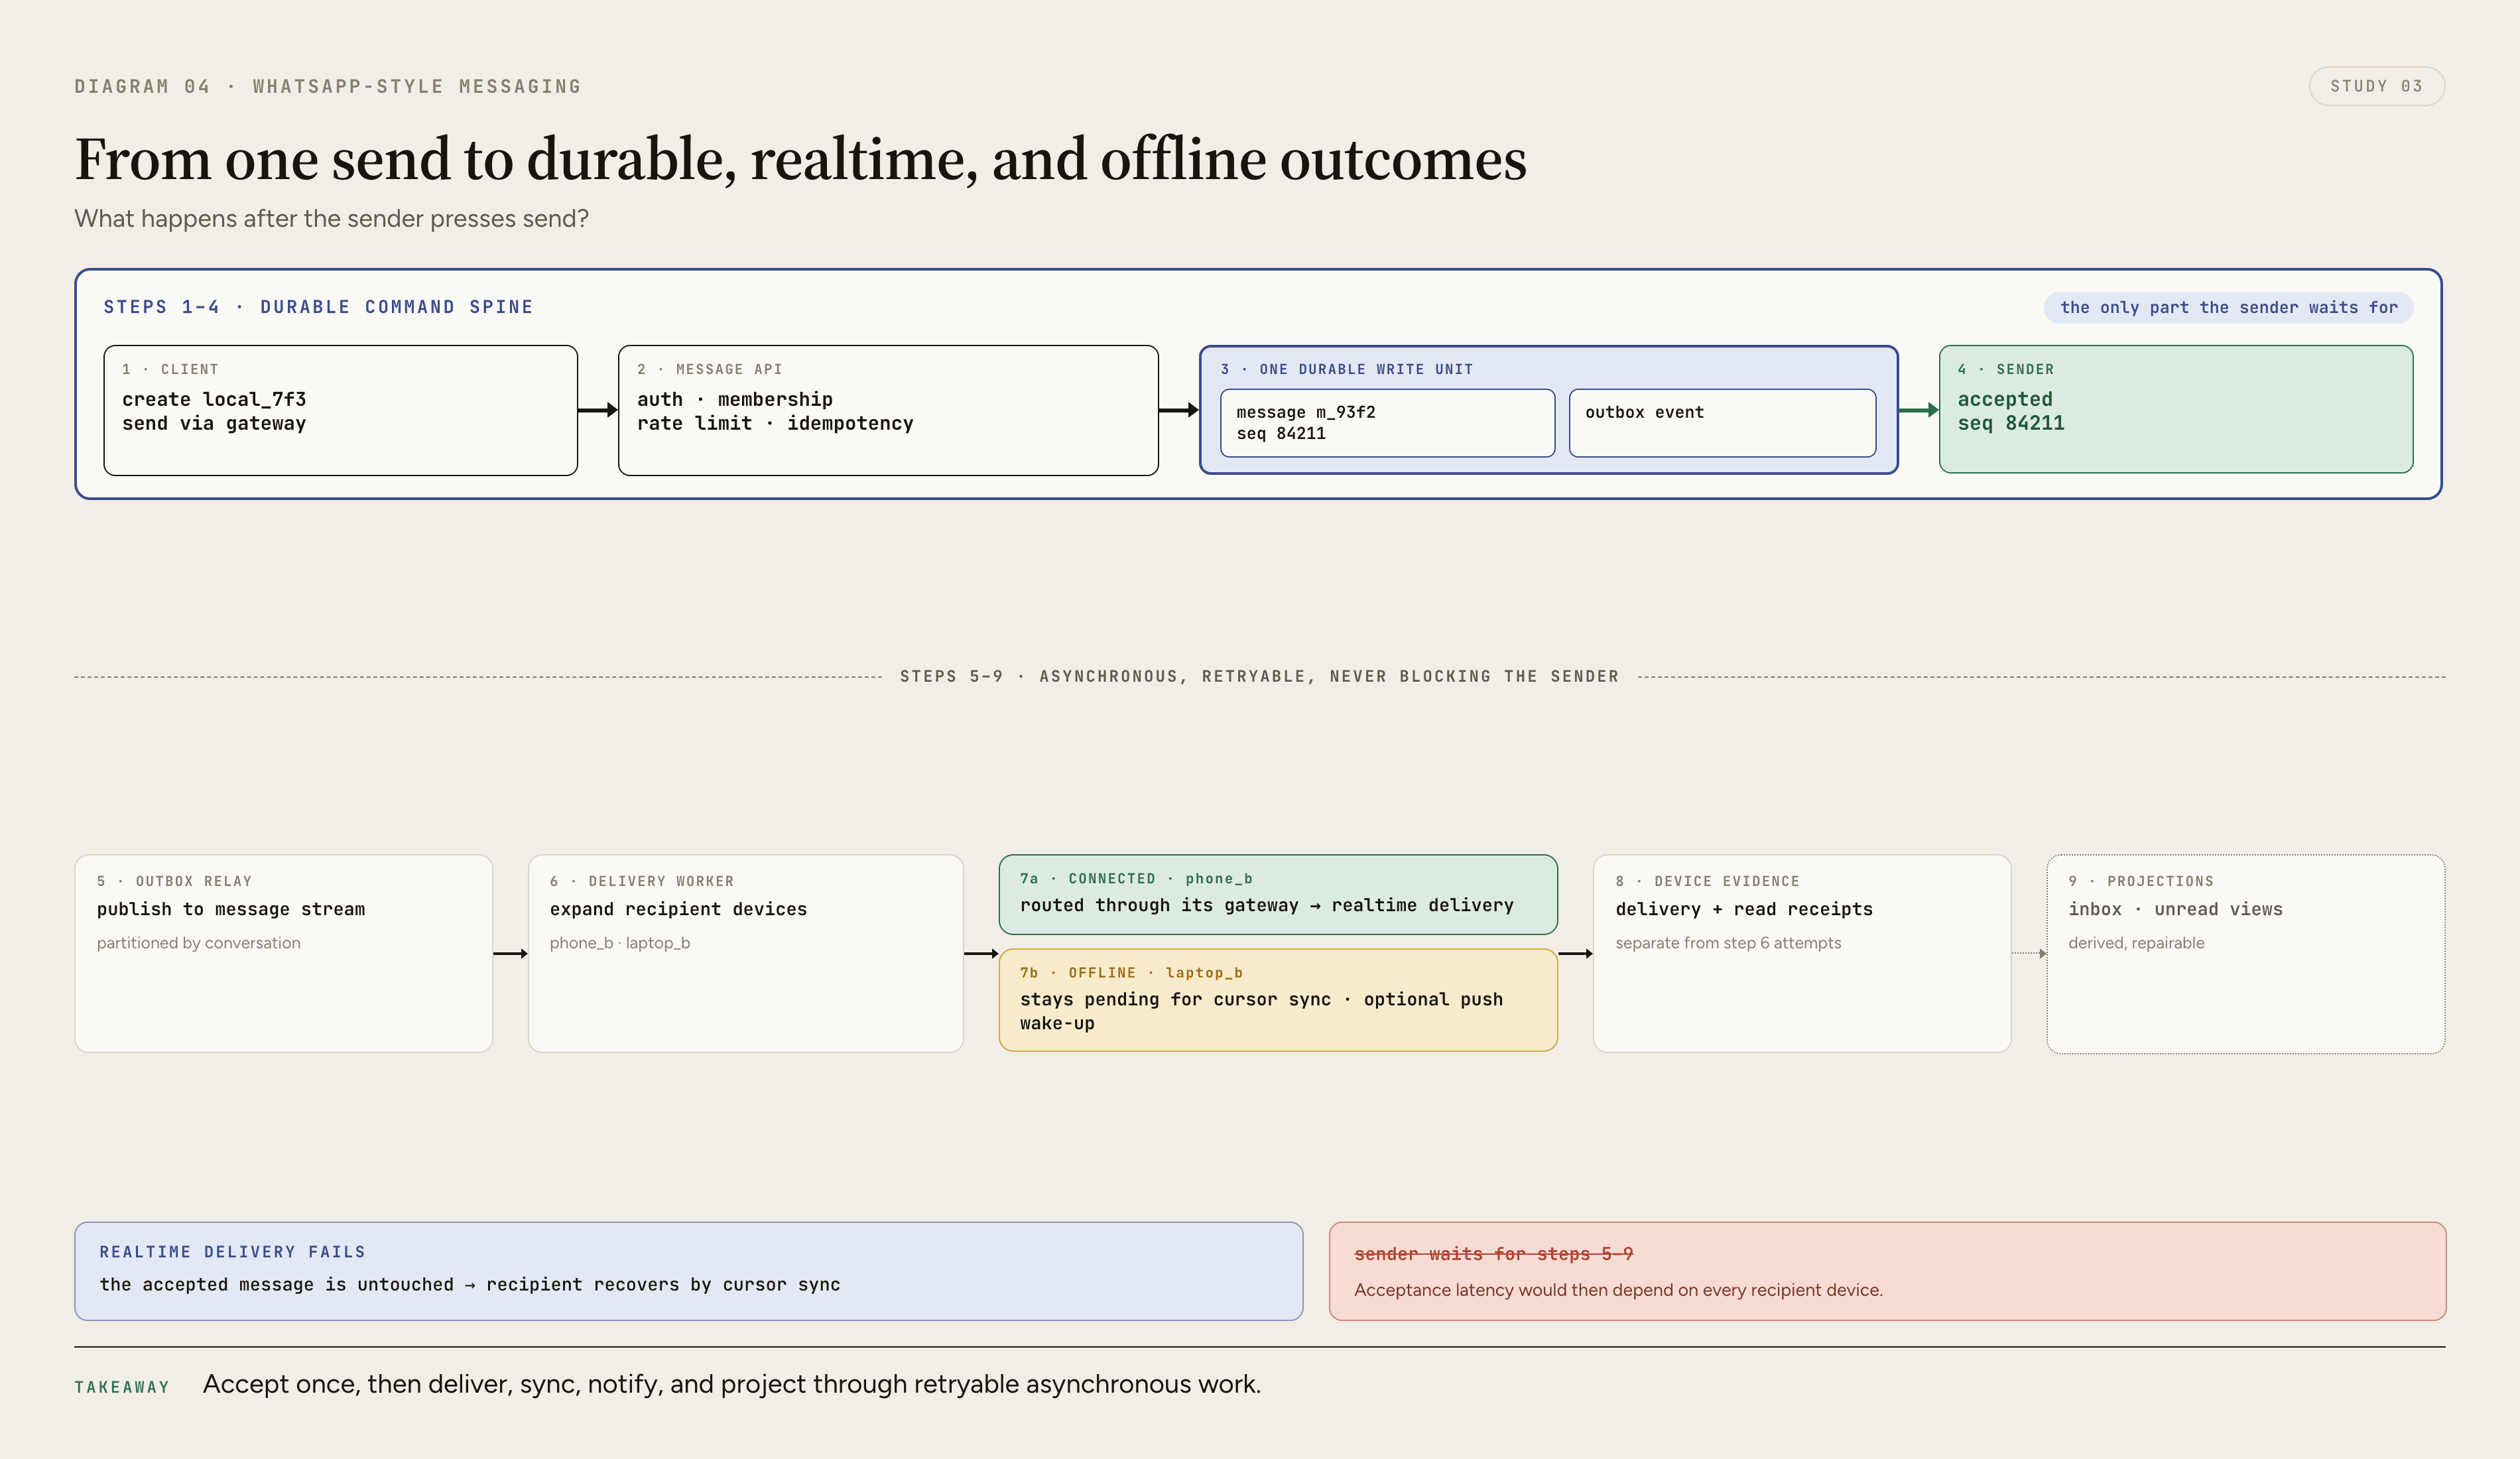Click 'partitioned by conversation' note

[198, 943]
